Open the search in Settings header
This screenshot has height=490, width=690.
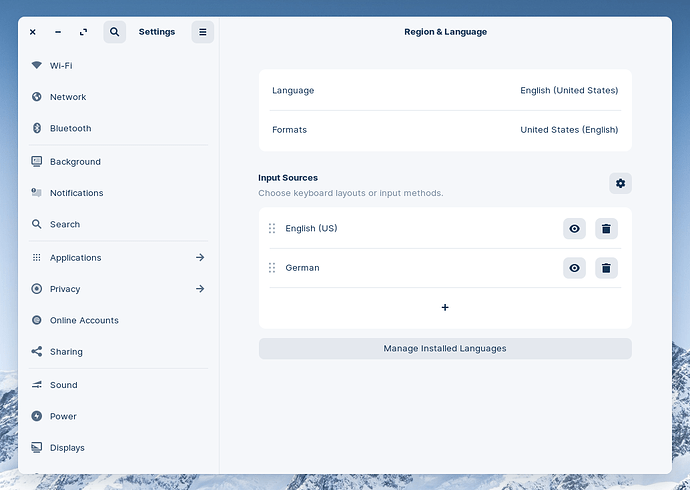pos(114,32)
